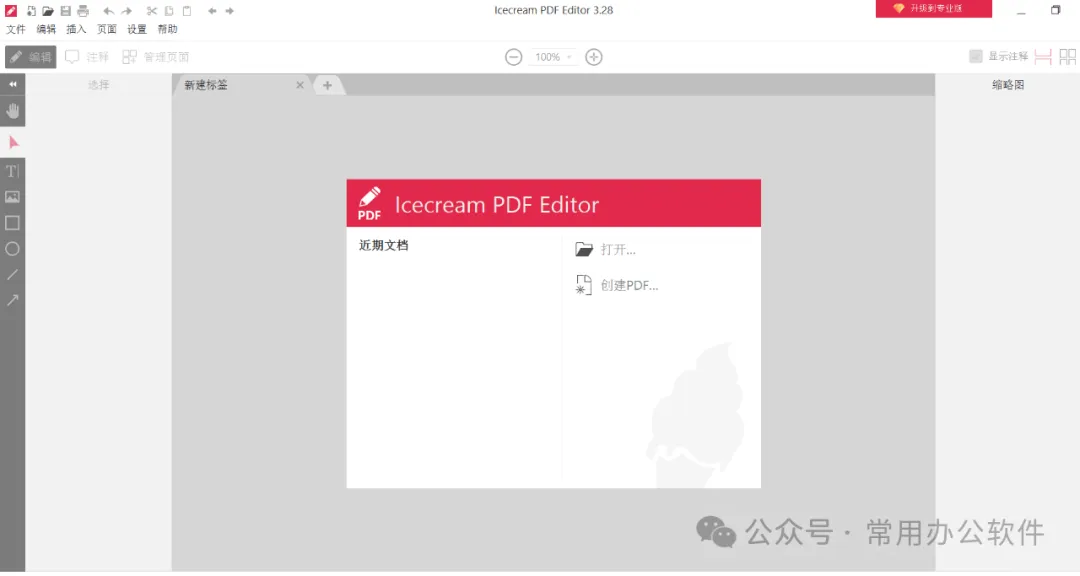
Task: Select the Image insert tool
Action: (12, 197)
